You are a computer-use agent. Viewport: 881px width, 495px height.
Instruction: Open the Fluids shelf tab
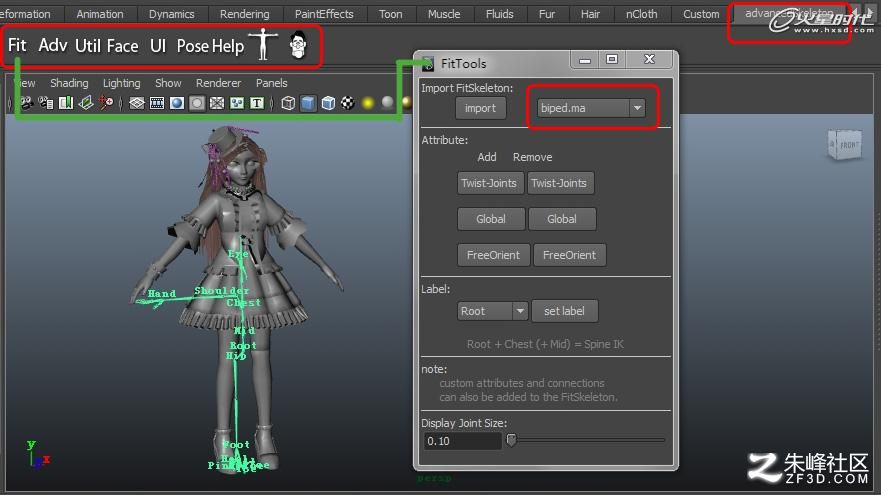pos(499,14)
